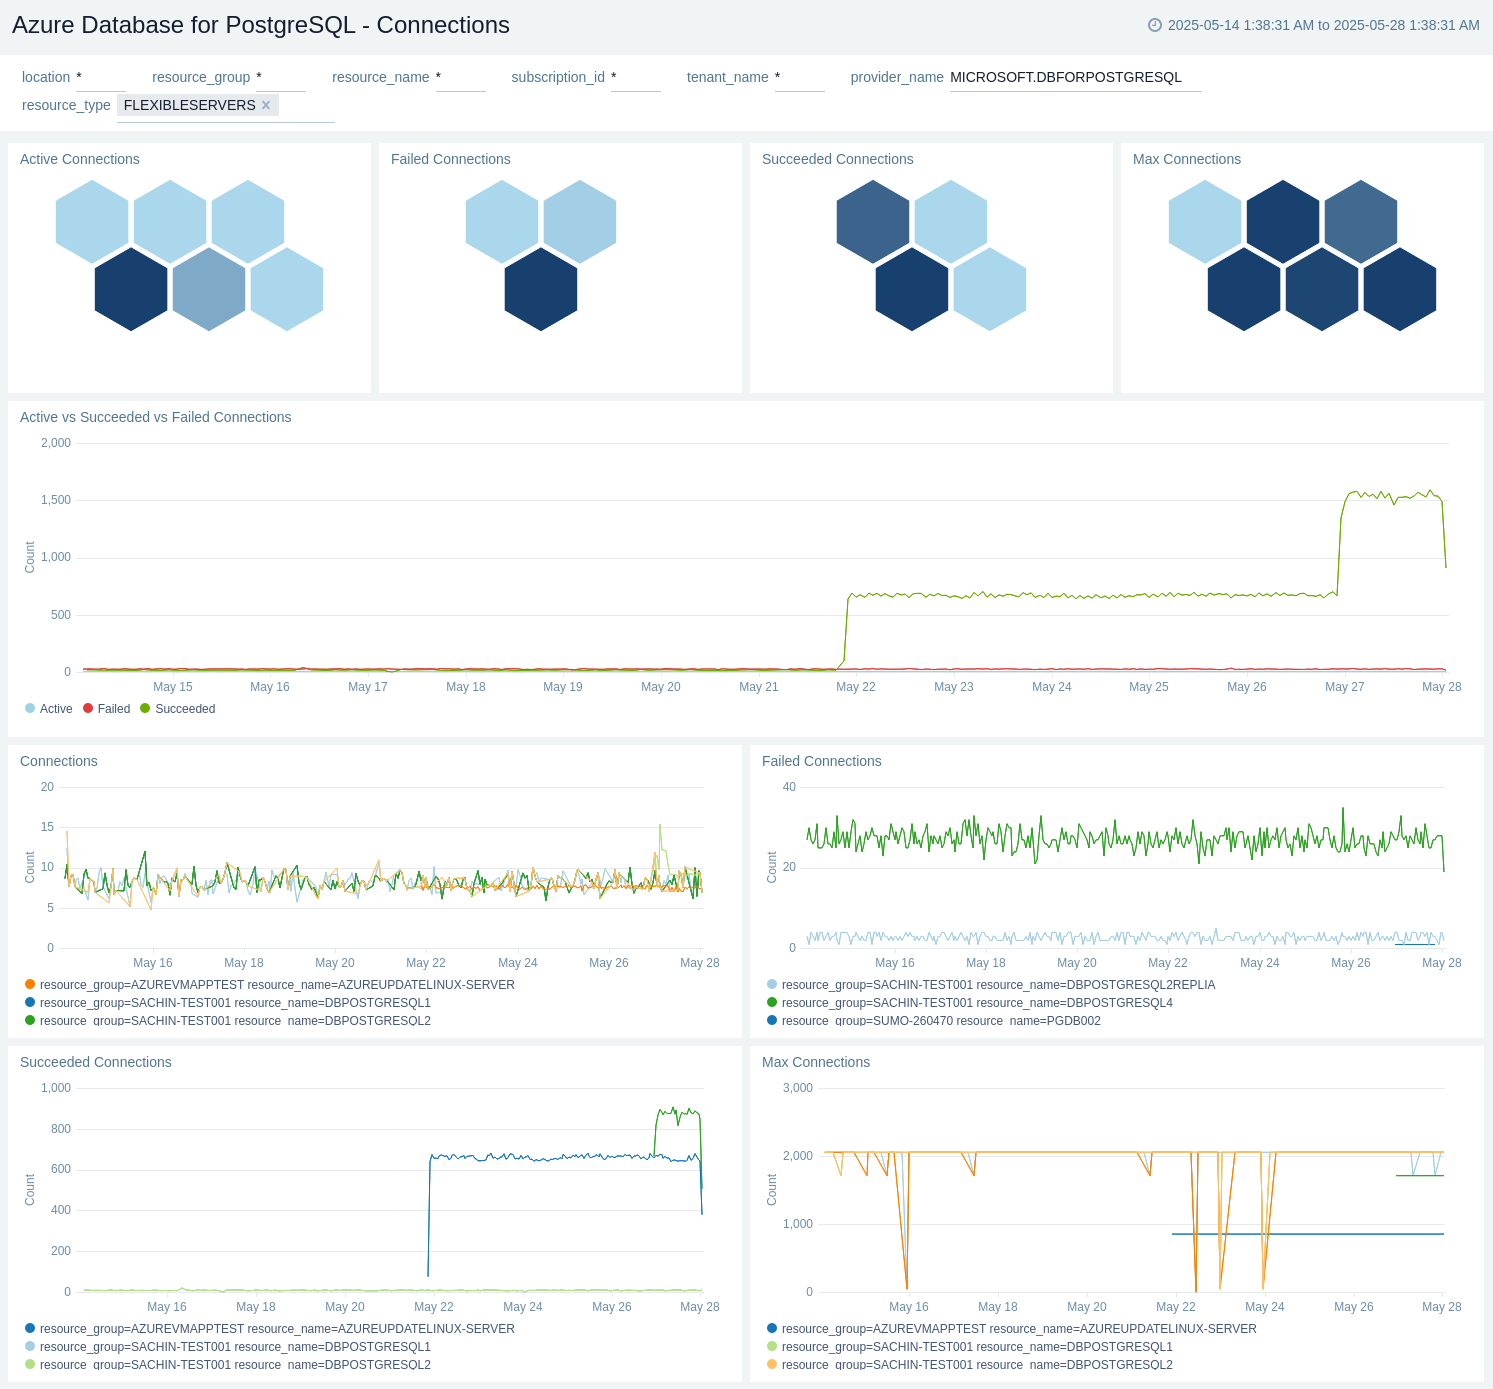Click the resource_group filter field

281,77
